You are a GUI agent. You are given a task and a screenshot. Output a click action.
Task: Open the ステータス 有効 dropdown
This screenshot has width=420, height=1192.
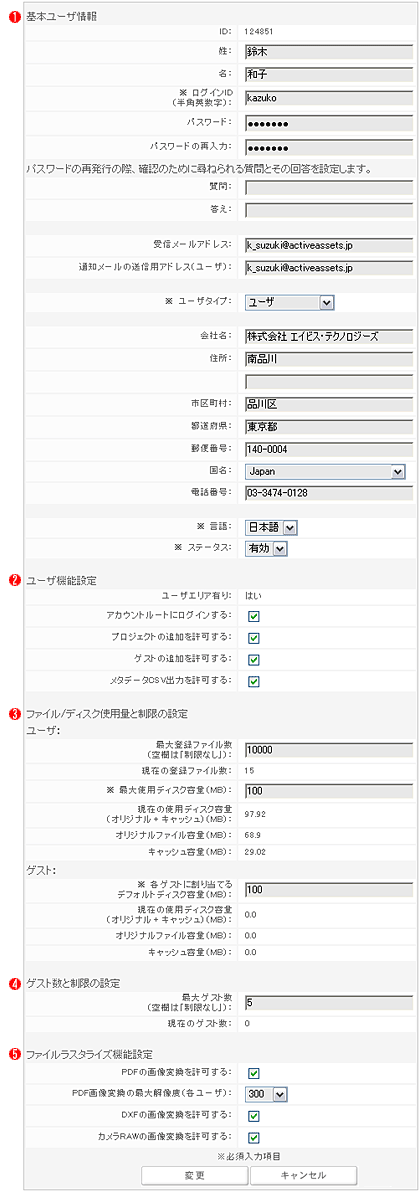tap(266, 547)
